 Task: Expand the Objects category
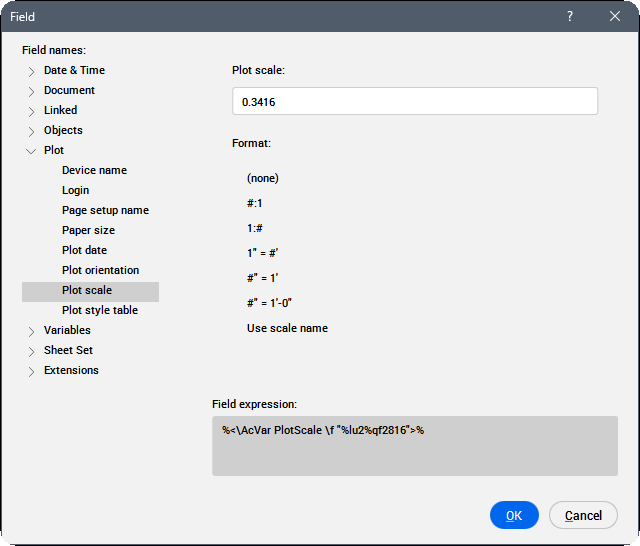pos(32,131)
